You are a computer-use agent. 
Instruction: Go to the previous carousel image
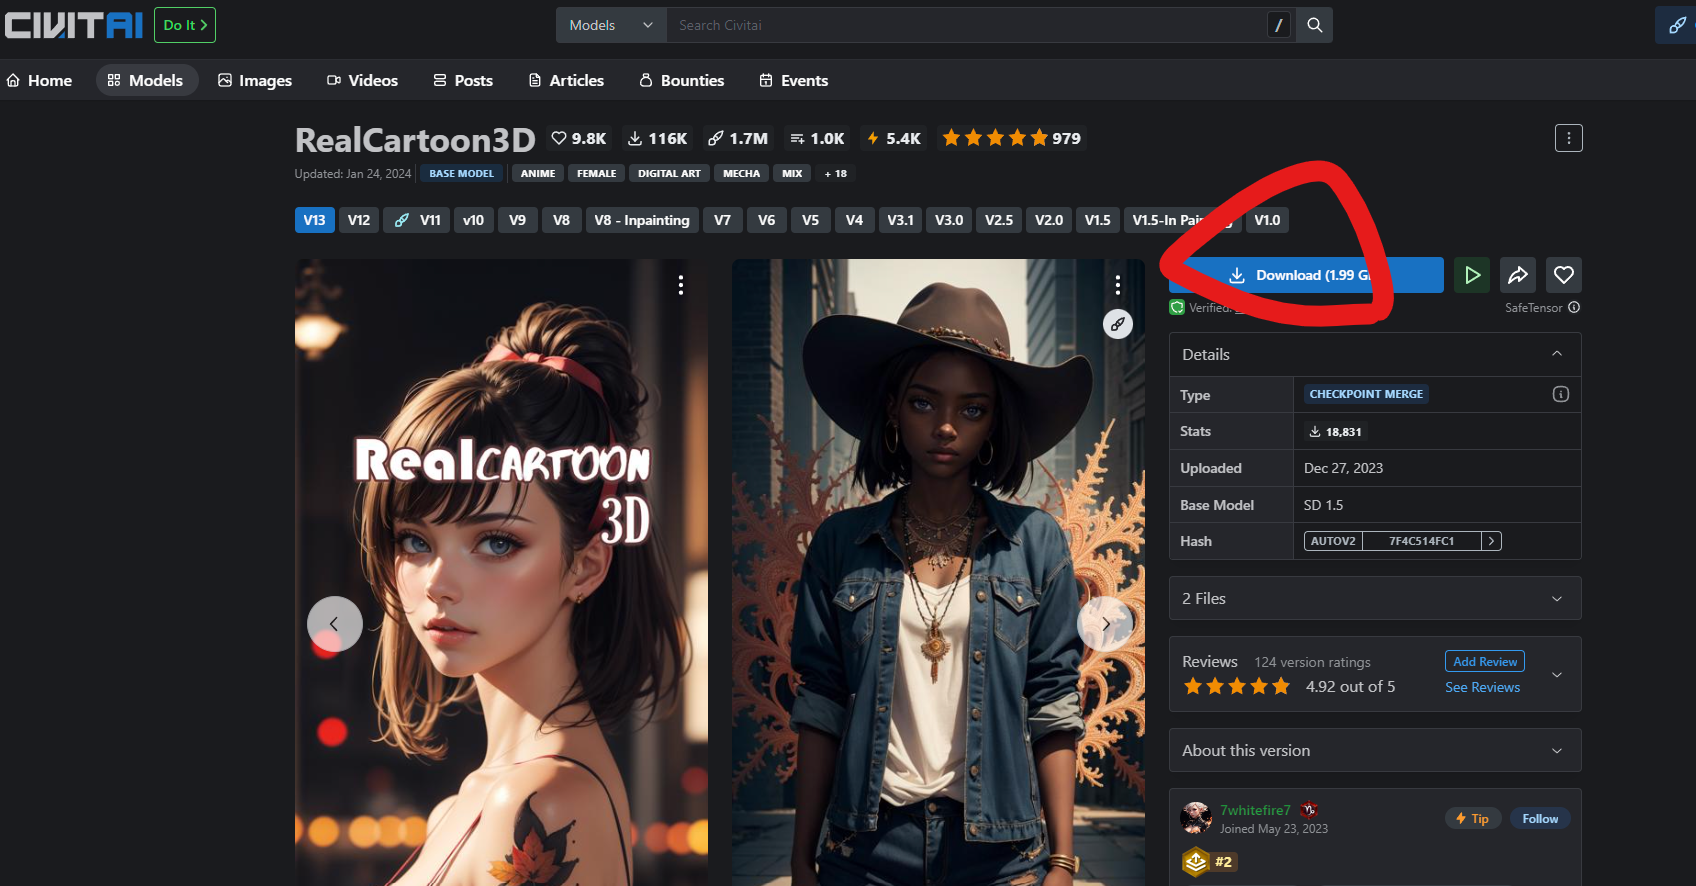coord(334,624)
